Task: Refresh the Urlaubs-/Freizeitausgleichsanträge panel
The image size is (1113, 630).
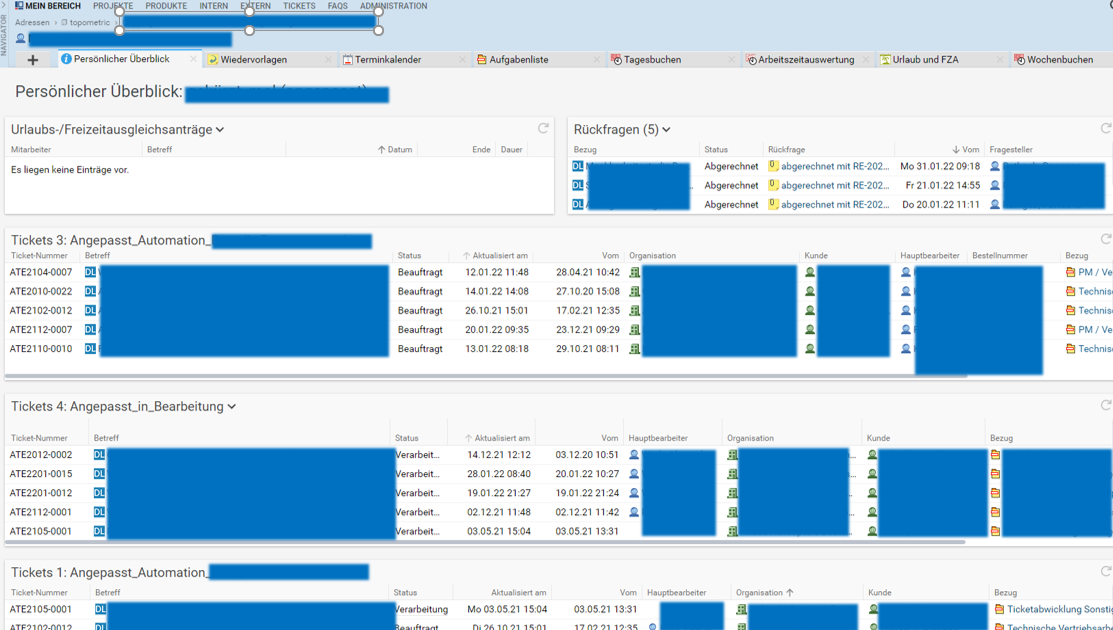Action: (543, 128)
